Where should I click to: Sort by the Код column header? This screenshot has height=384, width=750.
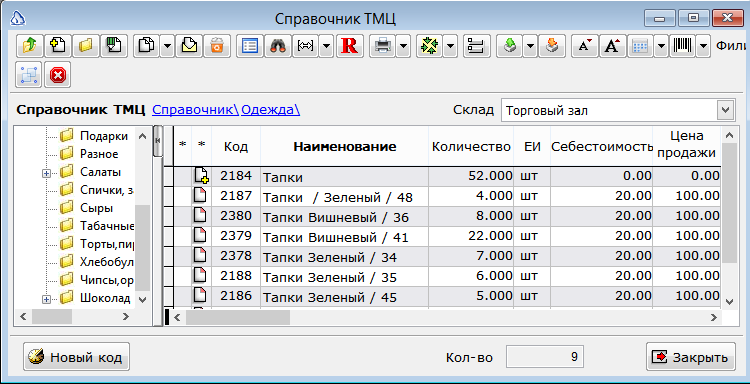tap(236, 146)
